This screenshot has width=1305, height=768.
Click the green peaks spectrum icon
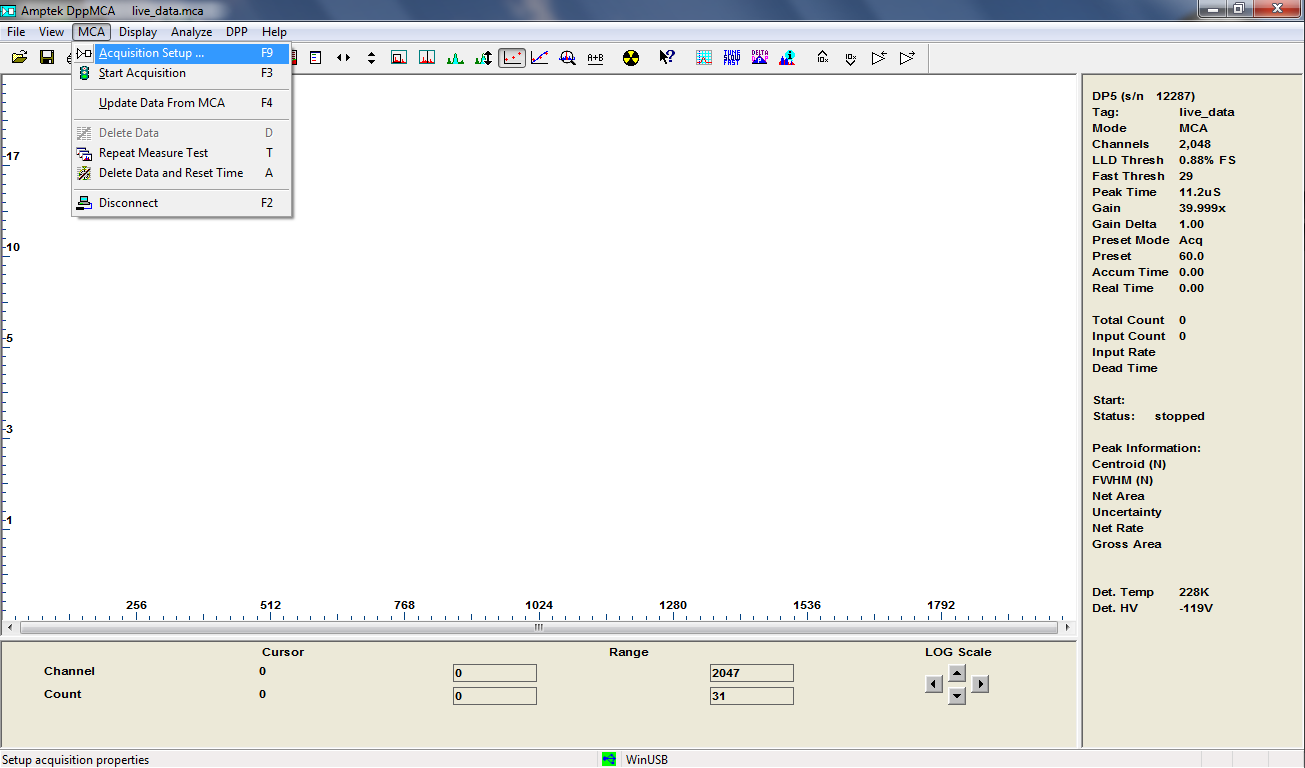click(x=455, y=58)
